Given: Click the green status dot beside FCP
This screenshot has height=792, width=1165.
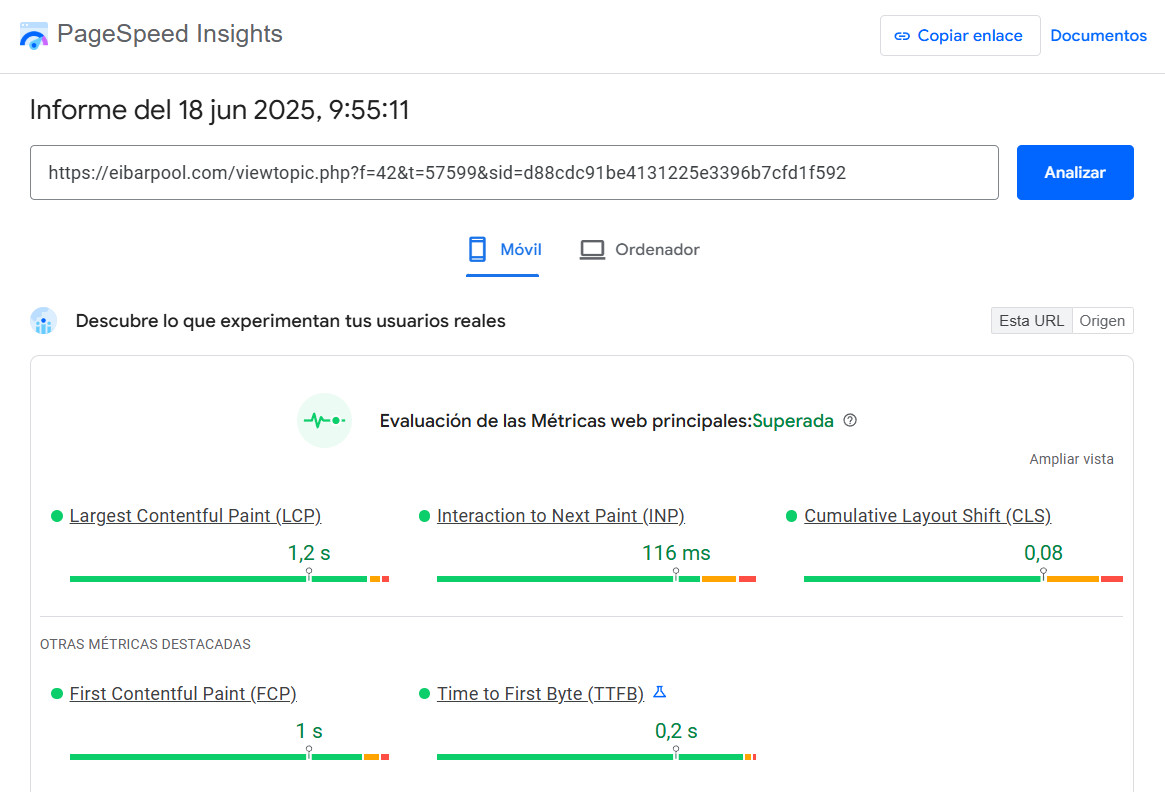Looking at the screenshot, I should [56, 693].
